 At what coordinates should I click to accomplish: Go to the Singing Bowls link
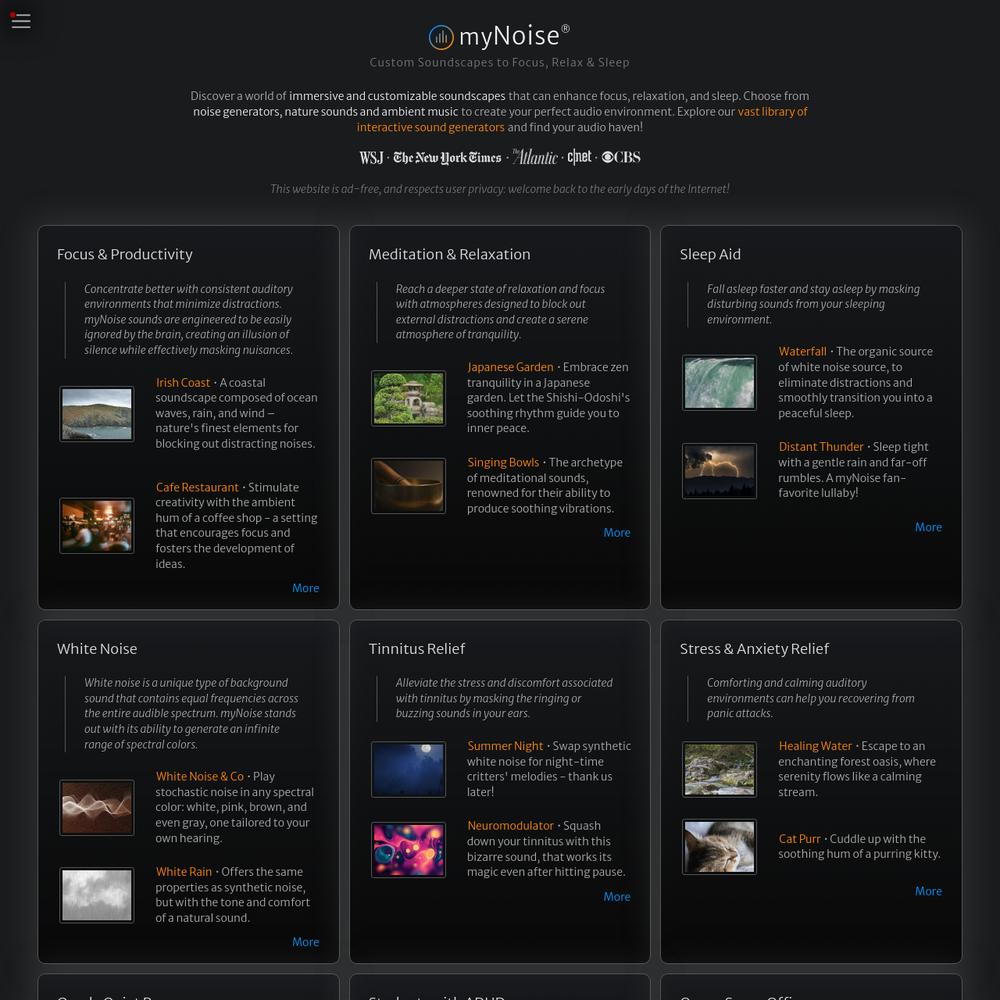point(503,462)
